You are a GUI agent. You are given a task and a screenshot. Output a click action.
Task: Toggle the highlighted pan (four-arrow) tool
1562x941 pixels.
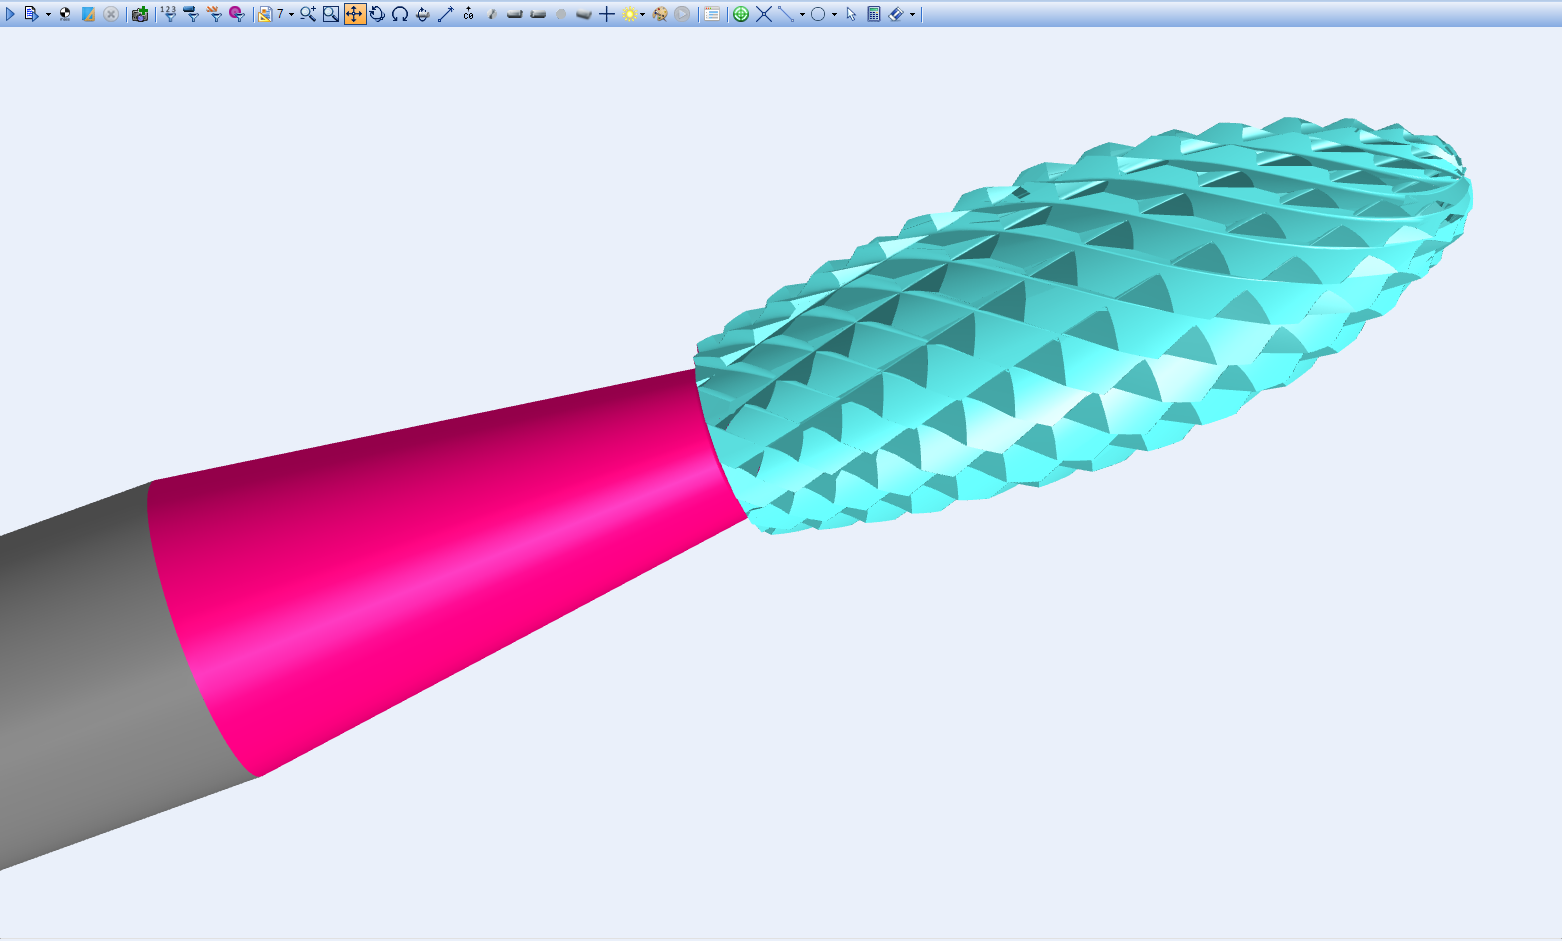pos(355,14)
